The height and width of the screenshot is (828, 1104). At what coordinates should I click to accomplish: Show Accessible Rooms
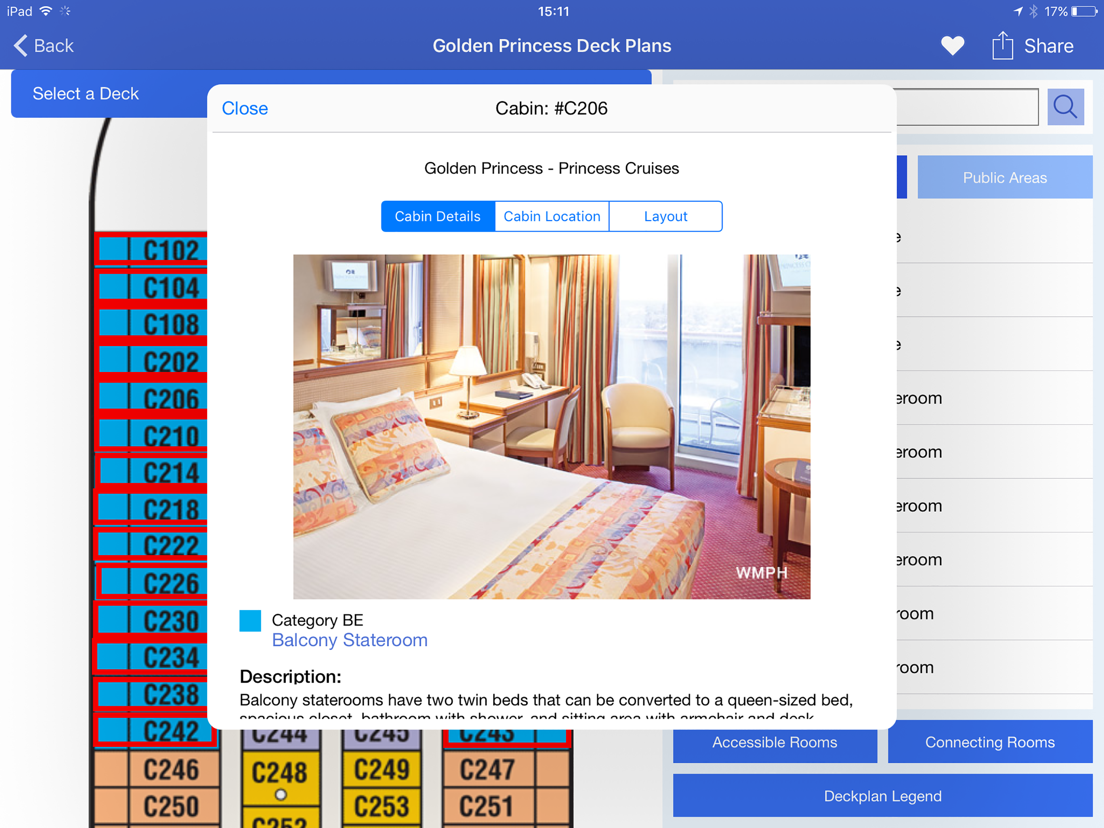[x=774, y=742]
